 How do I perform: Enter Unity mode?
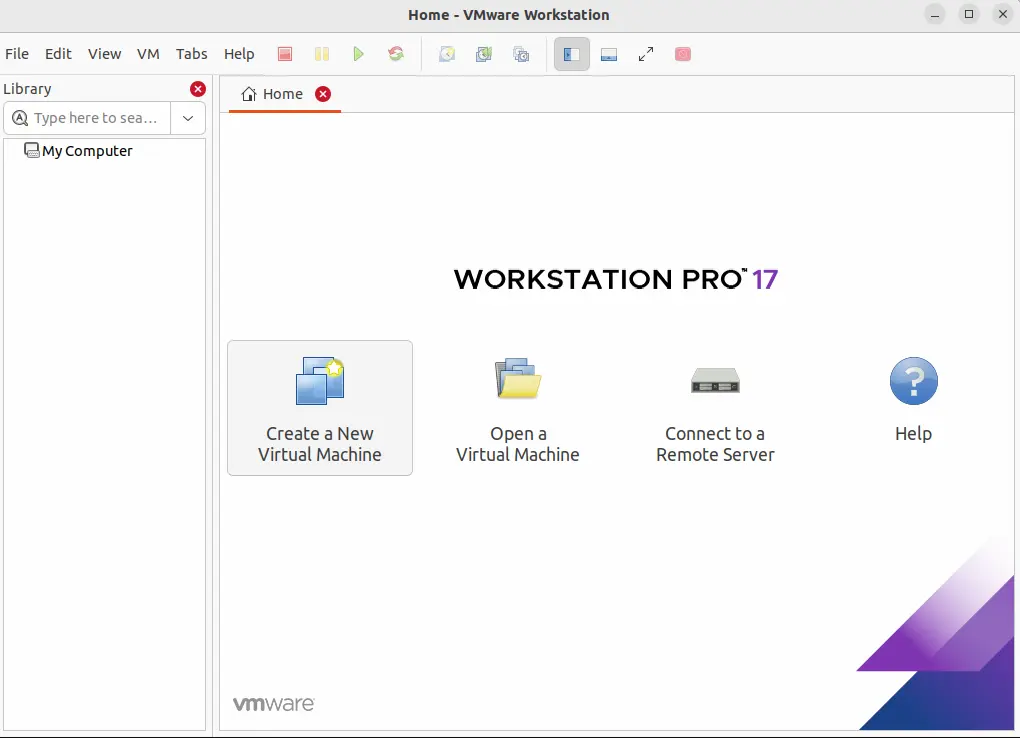pos(682,54)
